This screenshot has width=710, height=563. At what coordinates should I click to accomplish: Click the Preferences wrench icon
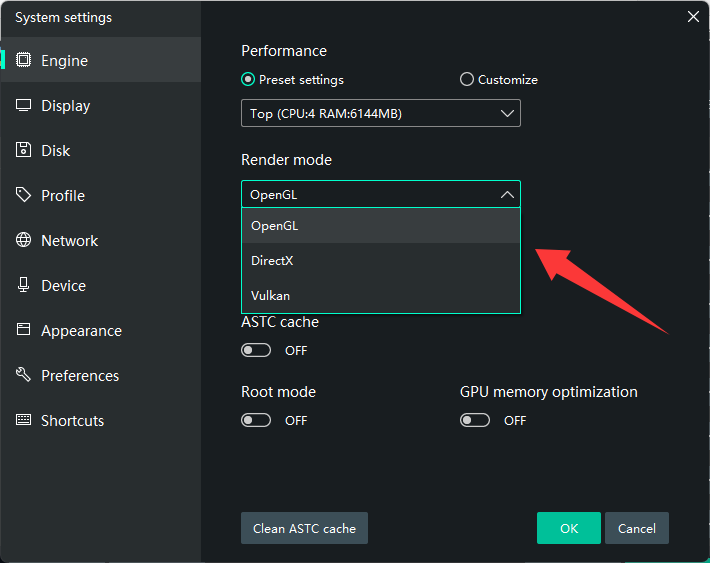tap(23, 375)
